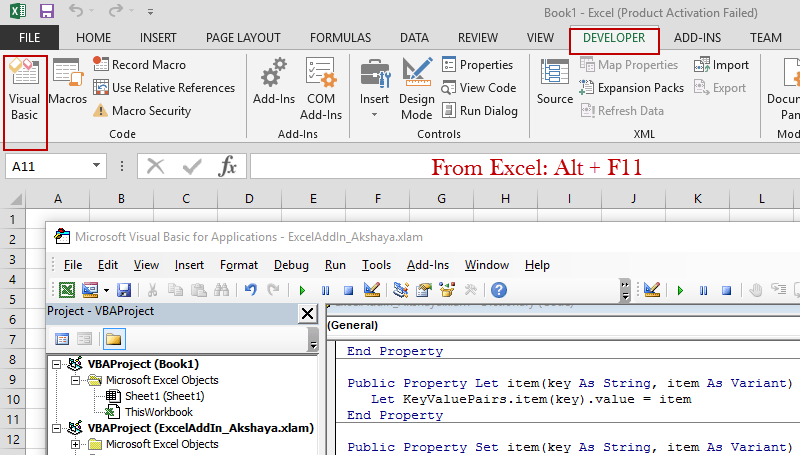Open XML Expansion Packs

pyautogui.click(x=631, y=88)
